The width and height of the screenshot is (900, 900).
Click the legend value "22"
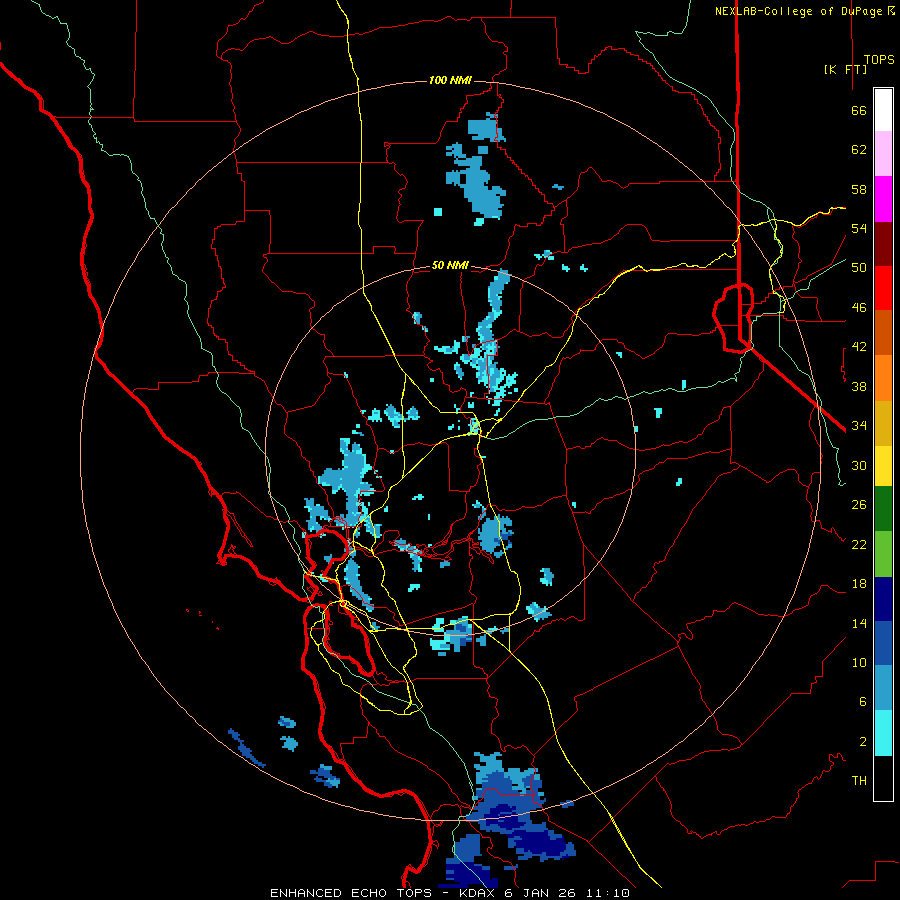pyautogui.click(x=859, y=544)
